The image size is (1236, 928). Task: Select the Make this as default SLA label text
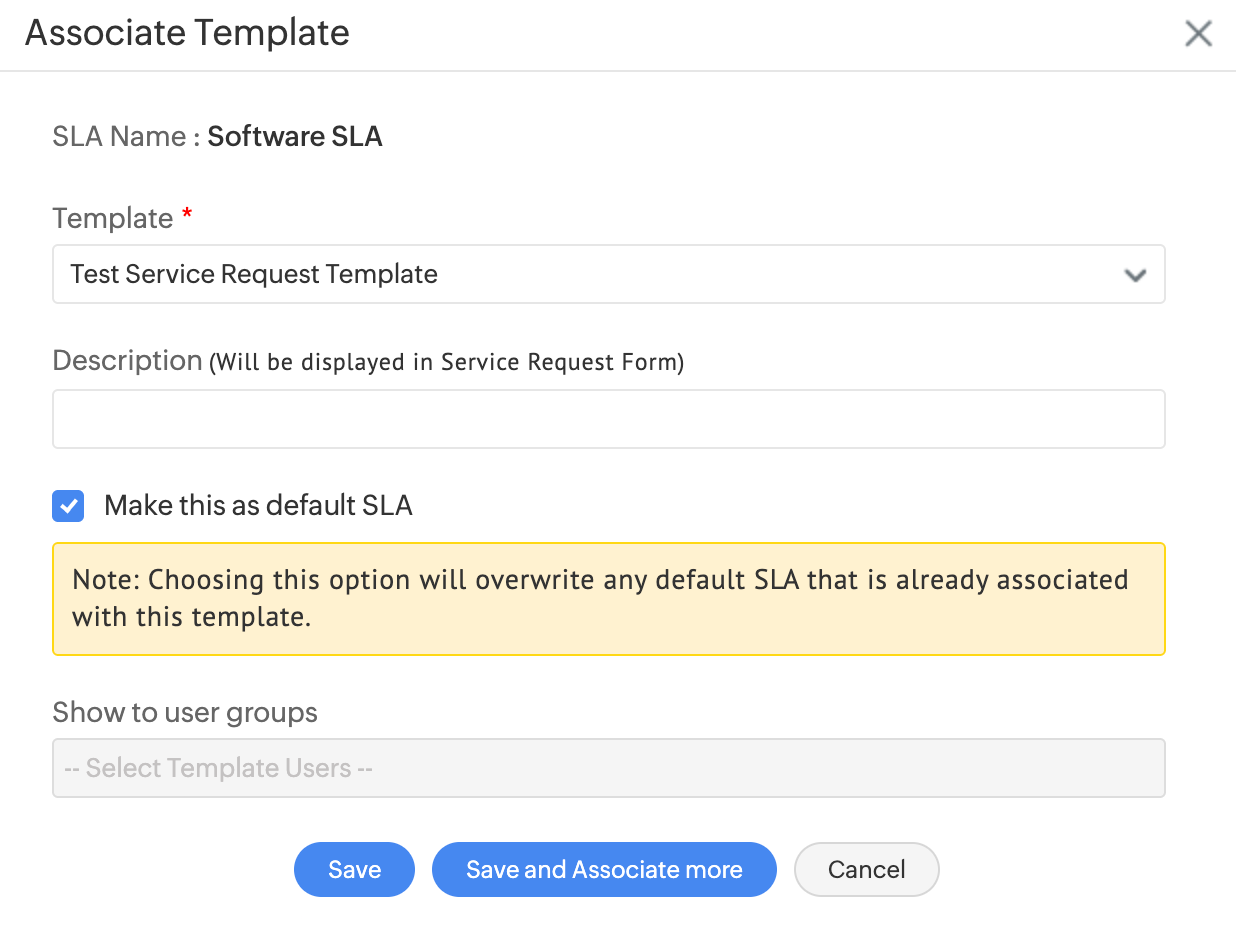pos(258,506)
